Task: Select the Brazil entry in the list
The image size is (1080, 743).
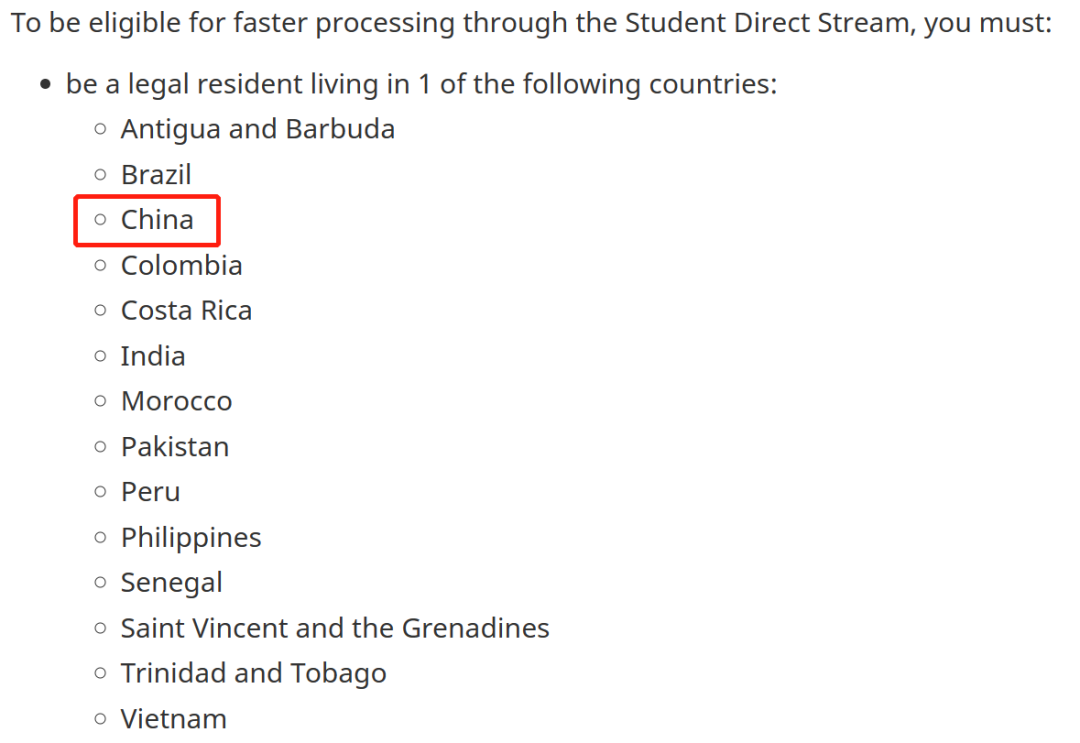Action: tap(156, 174)
